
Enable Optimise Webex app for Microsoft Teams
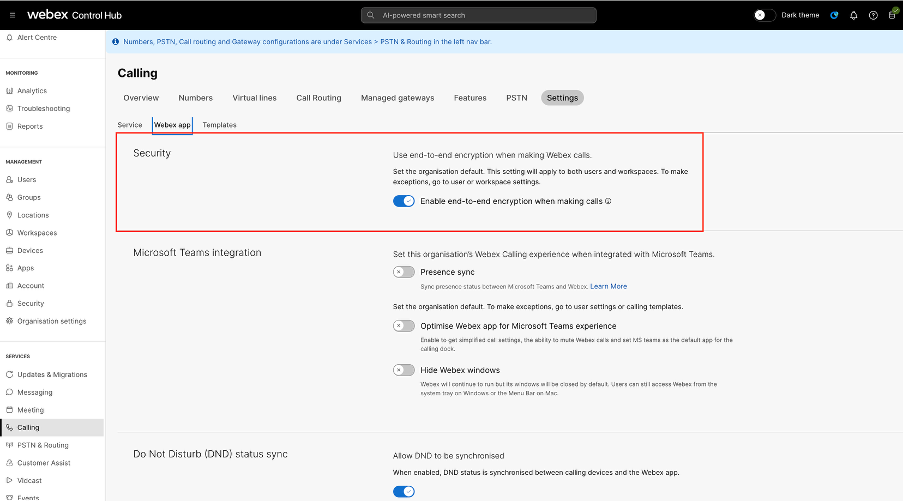point(404,326)
